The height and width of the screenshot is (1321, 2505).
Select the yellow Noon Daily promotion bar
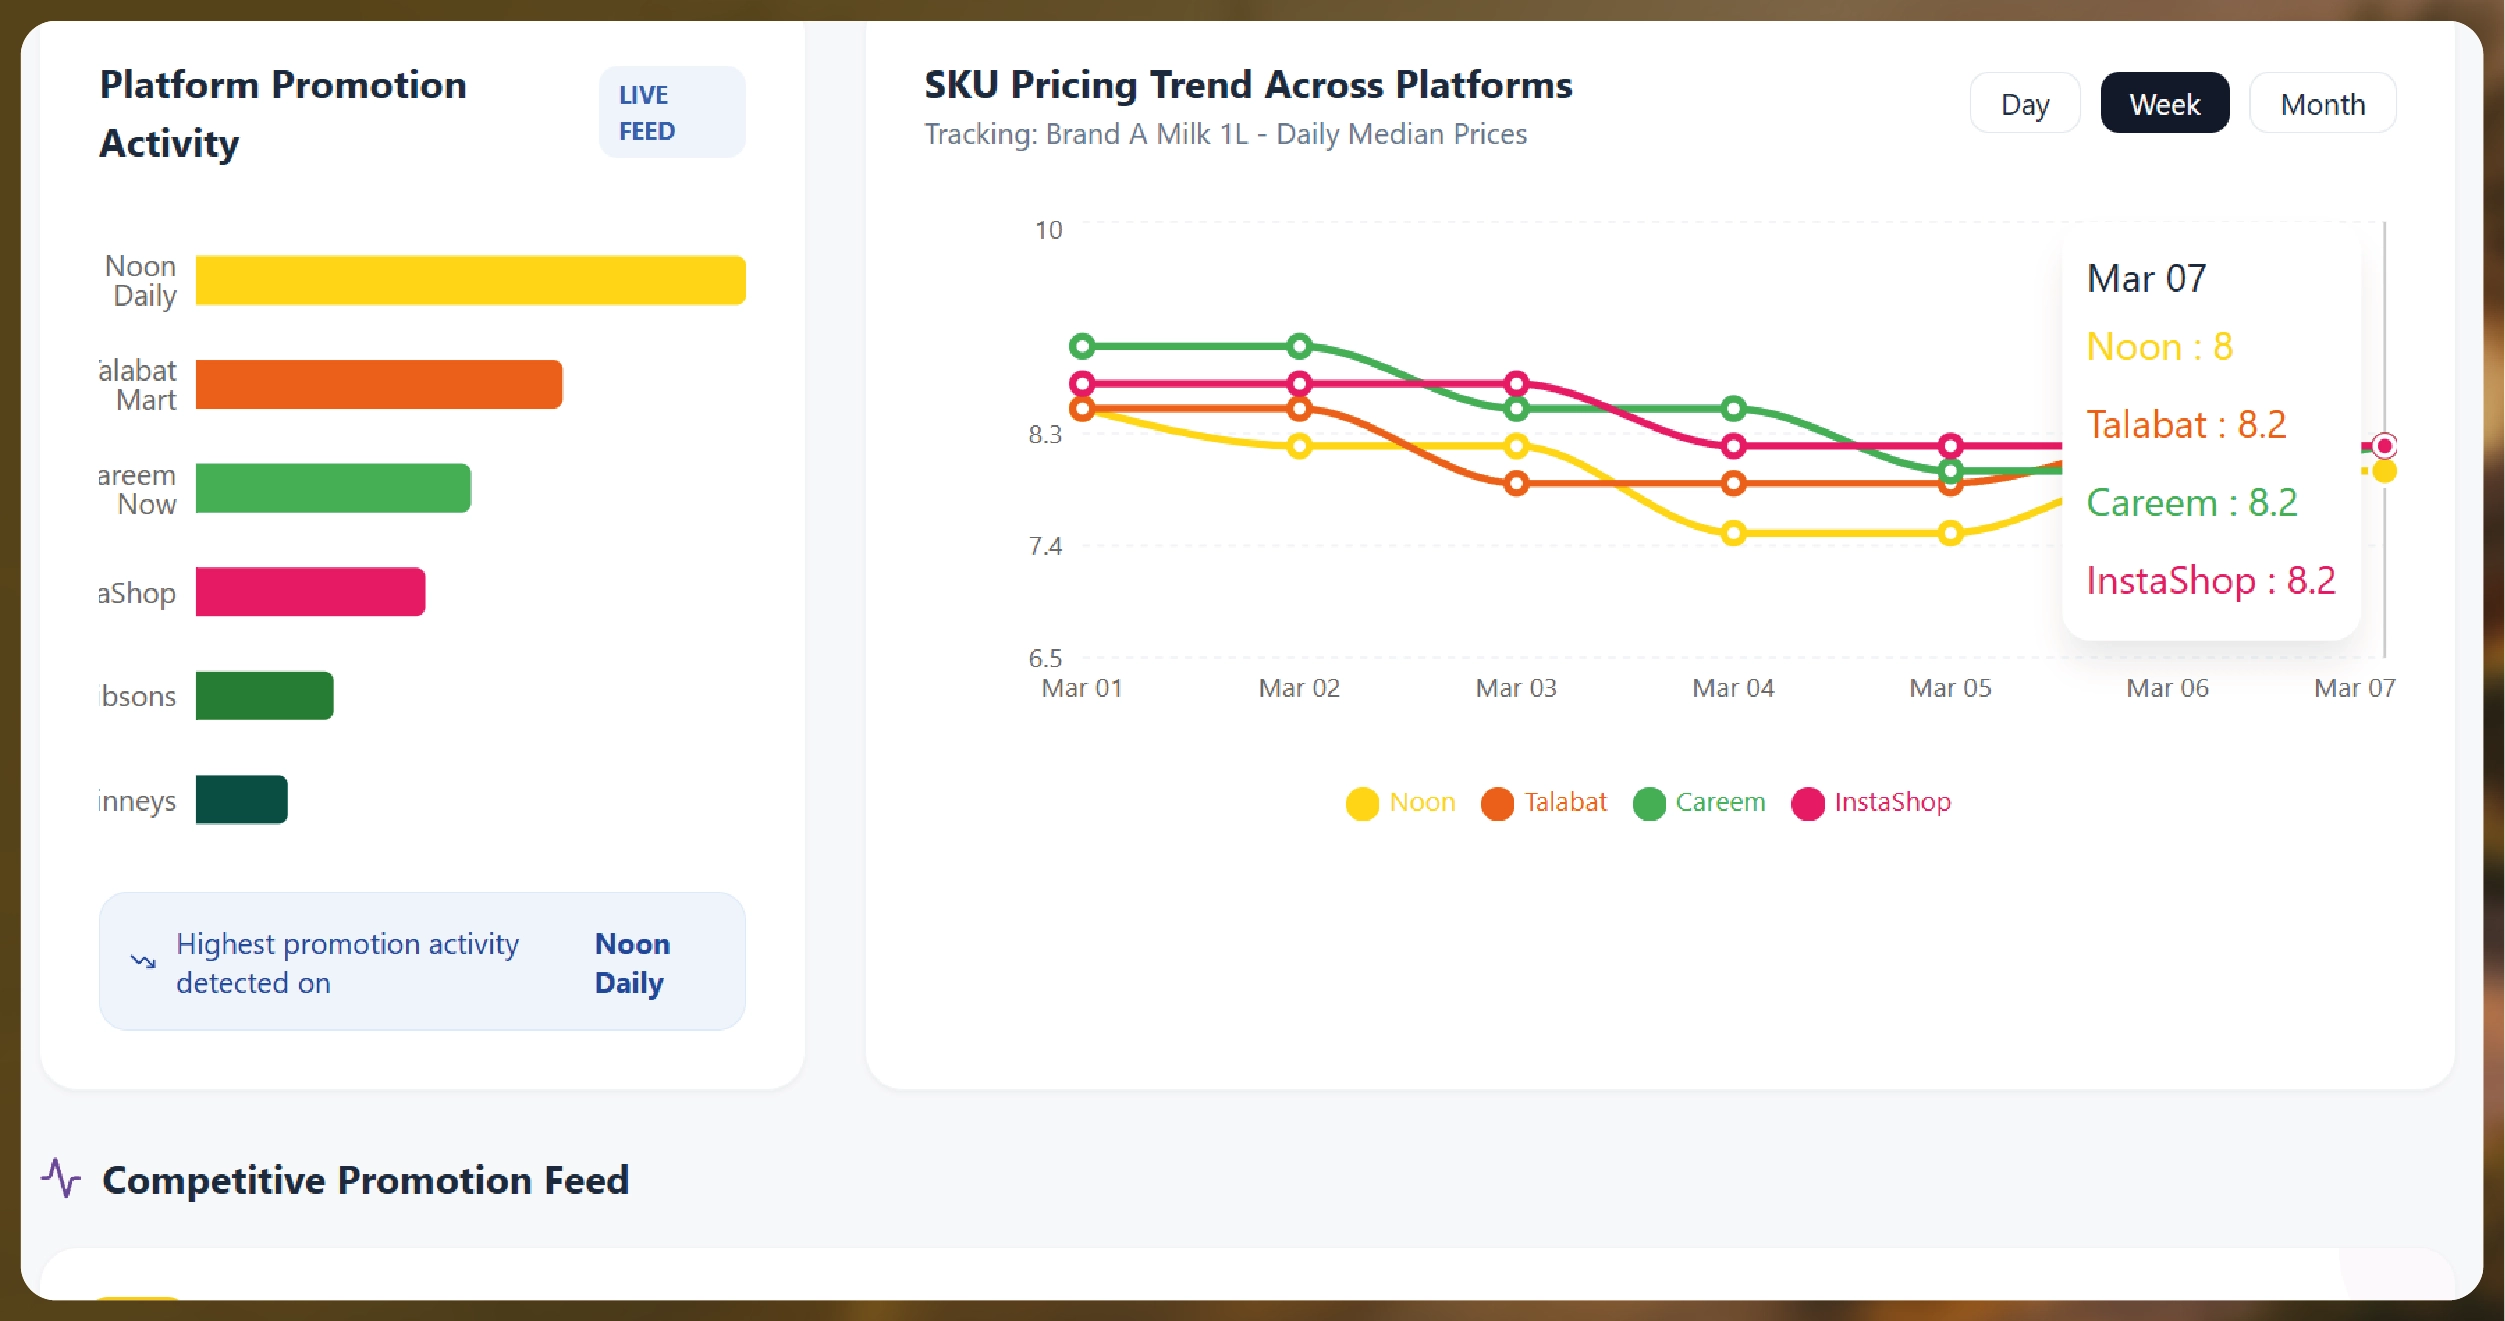pos(468,280)
